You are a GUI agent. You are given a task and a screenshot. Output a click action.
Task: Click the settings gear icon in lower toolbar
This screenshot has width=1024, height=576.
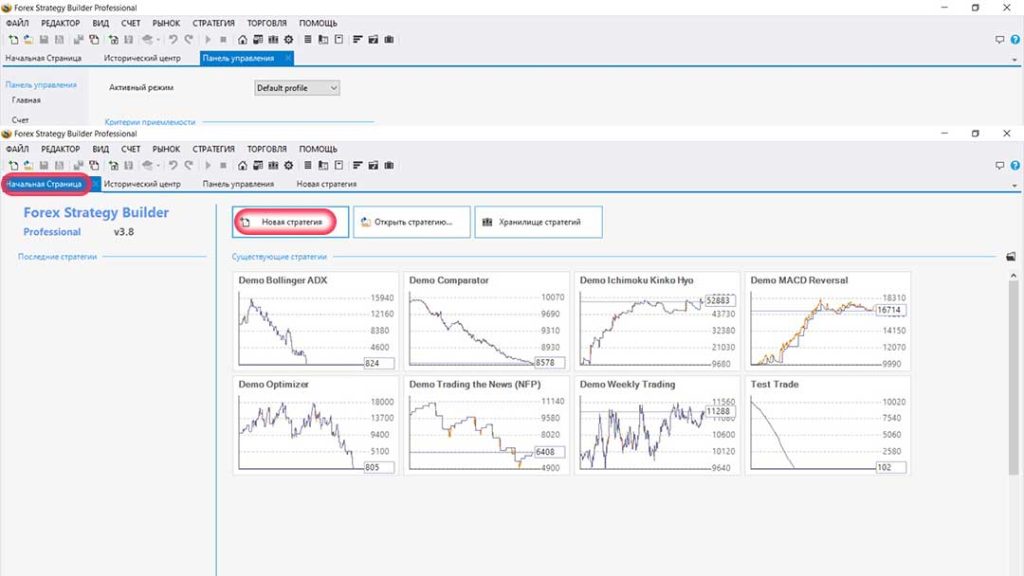tap(288, 165)
